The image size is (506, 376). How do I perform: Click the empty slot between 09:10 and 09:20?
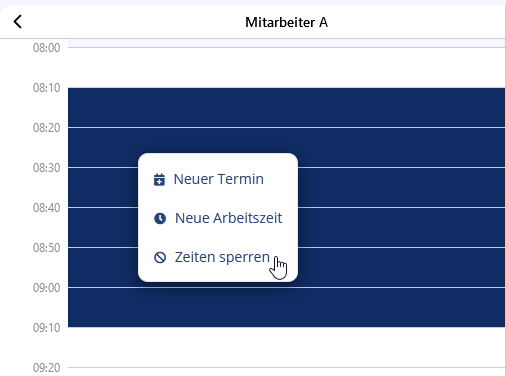(287, 347)
